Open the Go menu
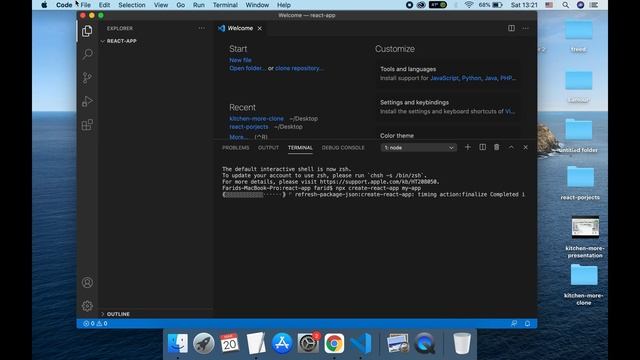 tap(180, 5)
